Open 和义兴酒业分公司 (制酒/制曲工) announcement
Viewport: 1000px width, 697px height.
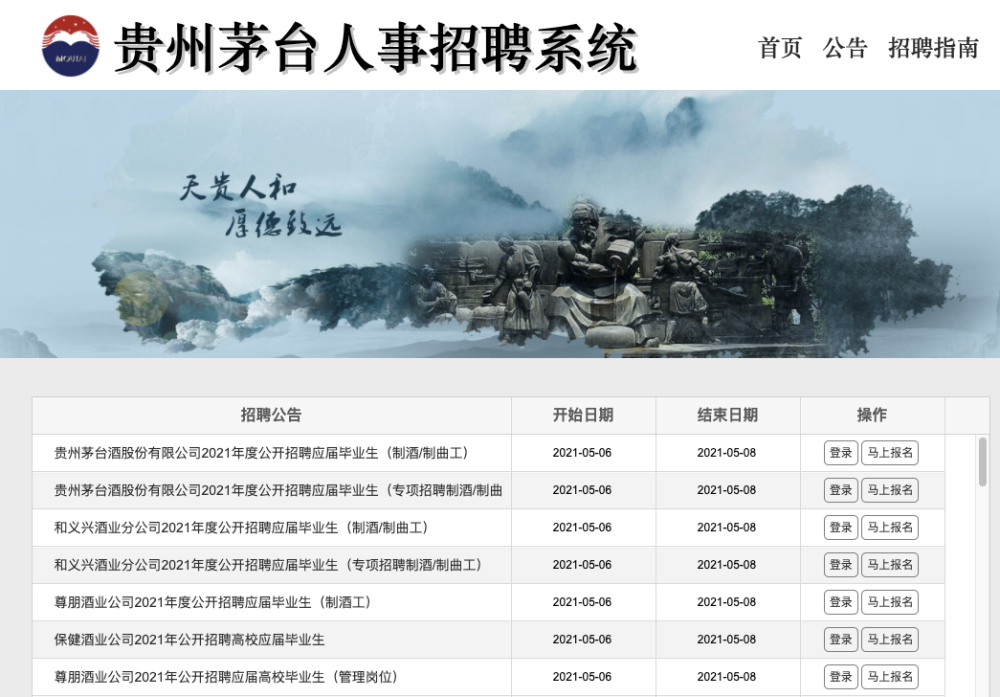241,527
